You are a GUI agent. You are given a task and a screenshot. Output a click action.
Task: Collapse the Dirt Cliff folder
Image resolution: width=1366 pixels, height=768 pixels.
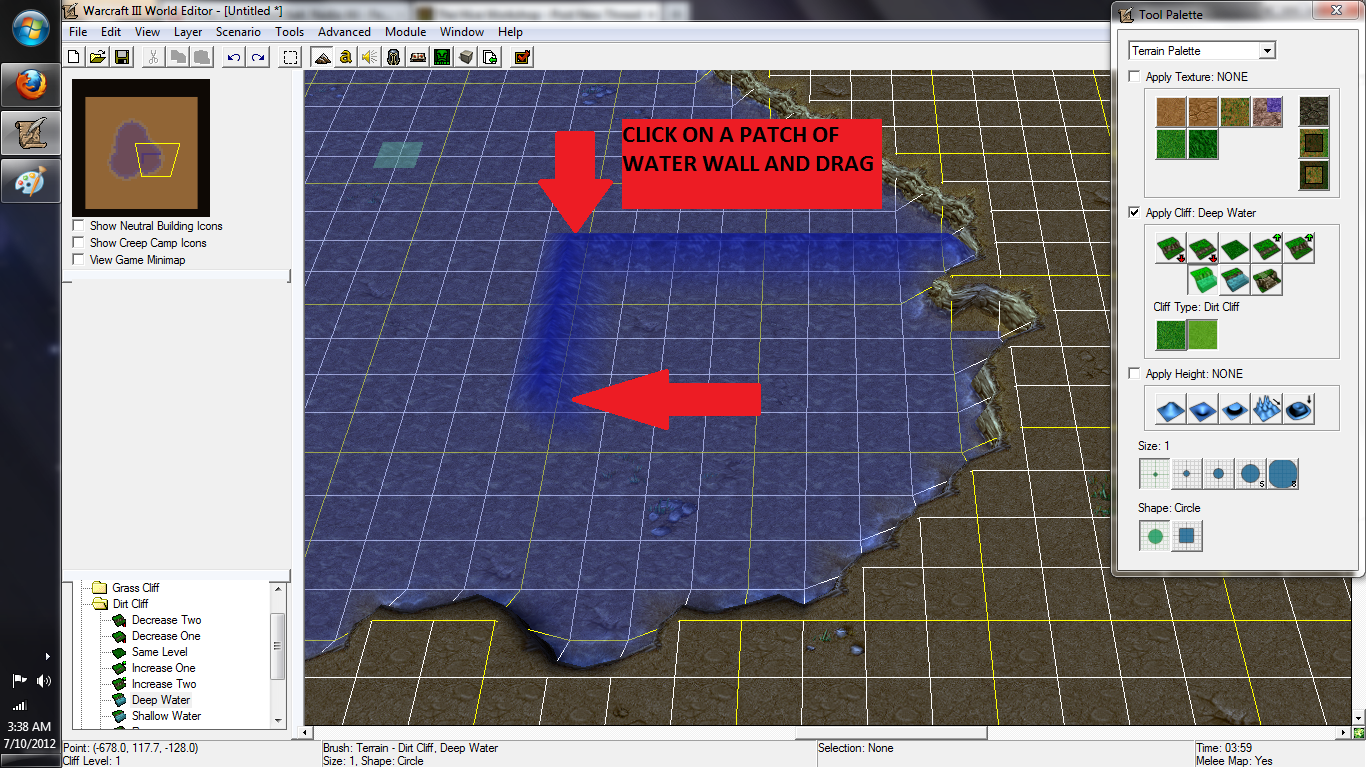point(99,604)
